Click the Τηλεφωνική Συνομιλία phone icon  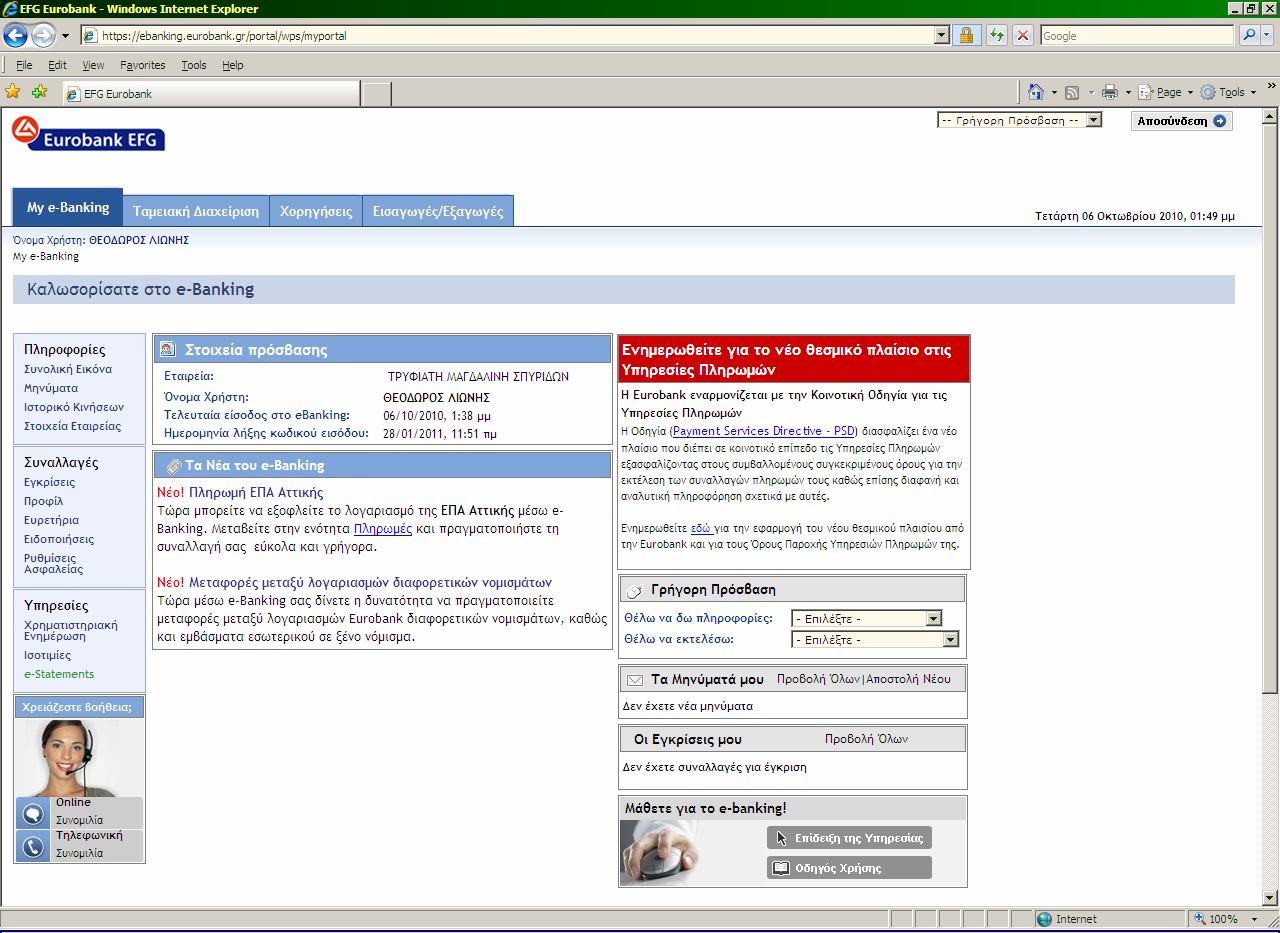33,846
